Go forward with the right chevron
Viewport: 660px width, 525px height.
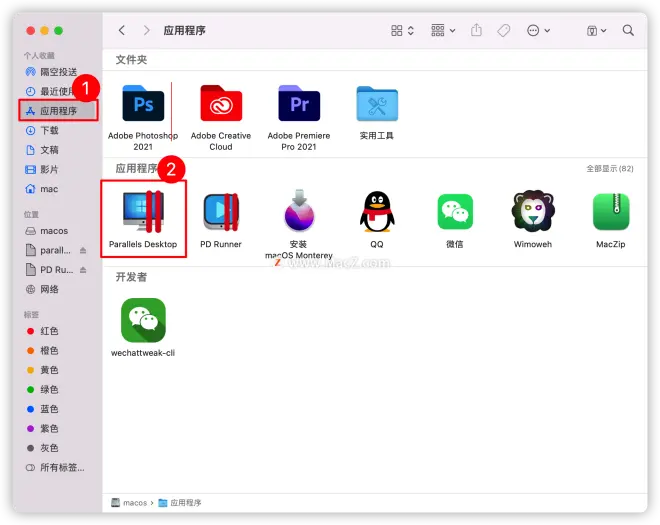click(146, 30)
